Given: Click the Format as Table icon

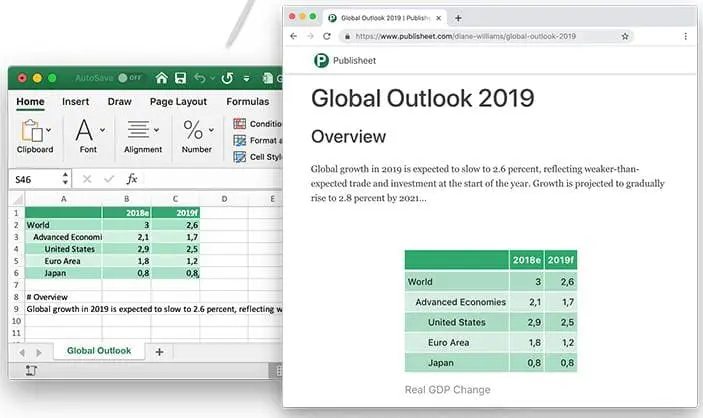Looking at the screenshot, I should click(x=239, y=140).
